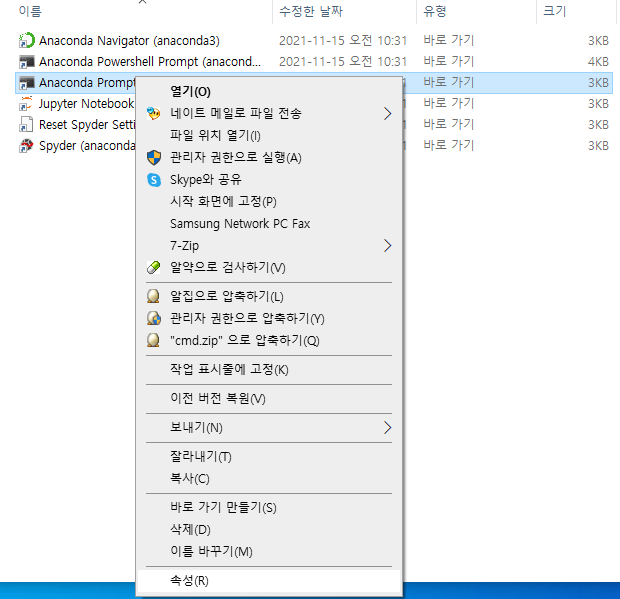Image resolution: width=620 pixels, height=599 pixels.
Task: Click the ALYac pill scan icon
Action: coord(153,268)
